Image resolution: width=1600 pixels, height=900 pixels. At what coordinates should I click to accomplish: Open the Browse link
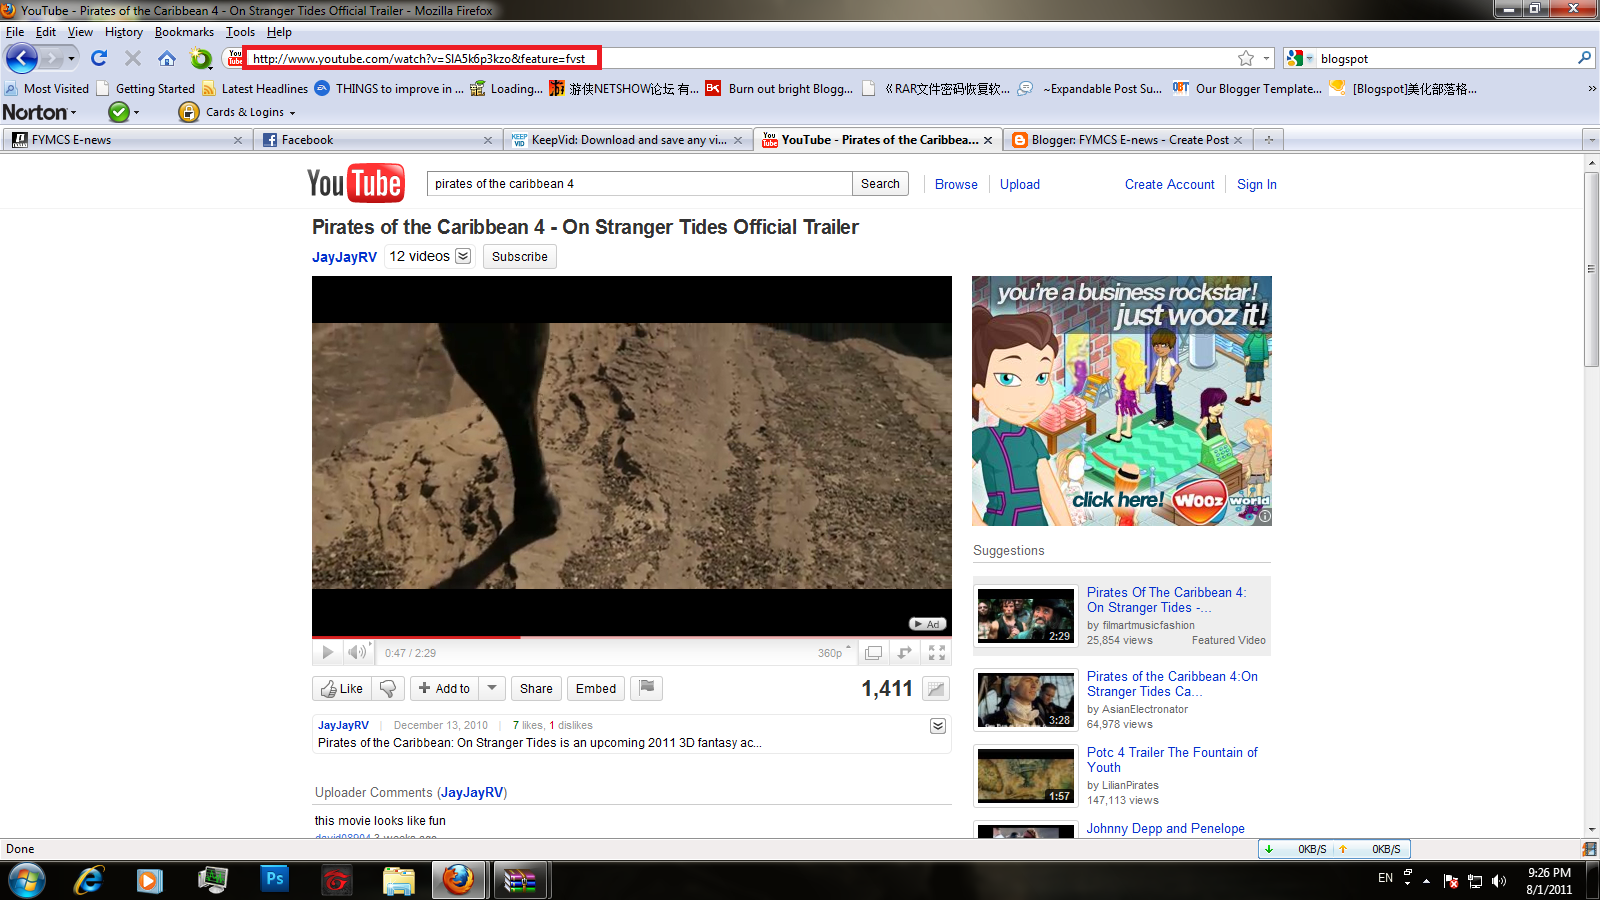(x=956, y=184)
